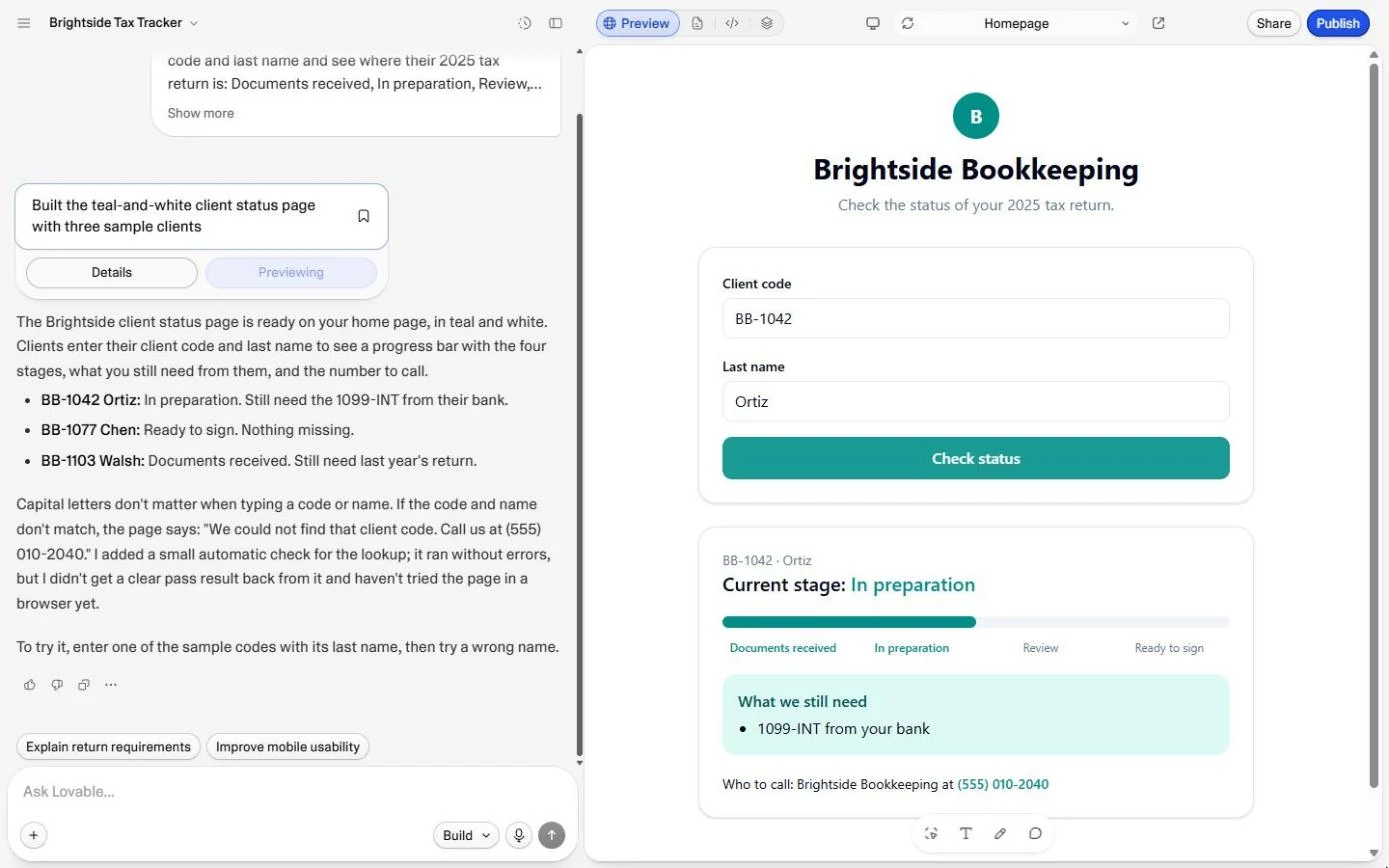Expand the prompt with Show more
Image resolution: width=1389 pixels, height=868 pixels.
pos(201,113)
